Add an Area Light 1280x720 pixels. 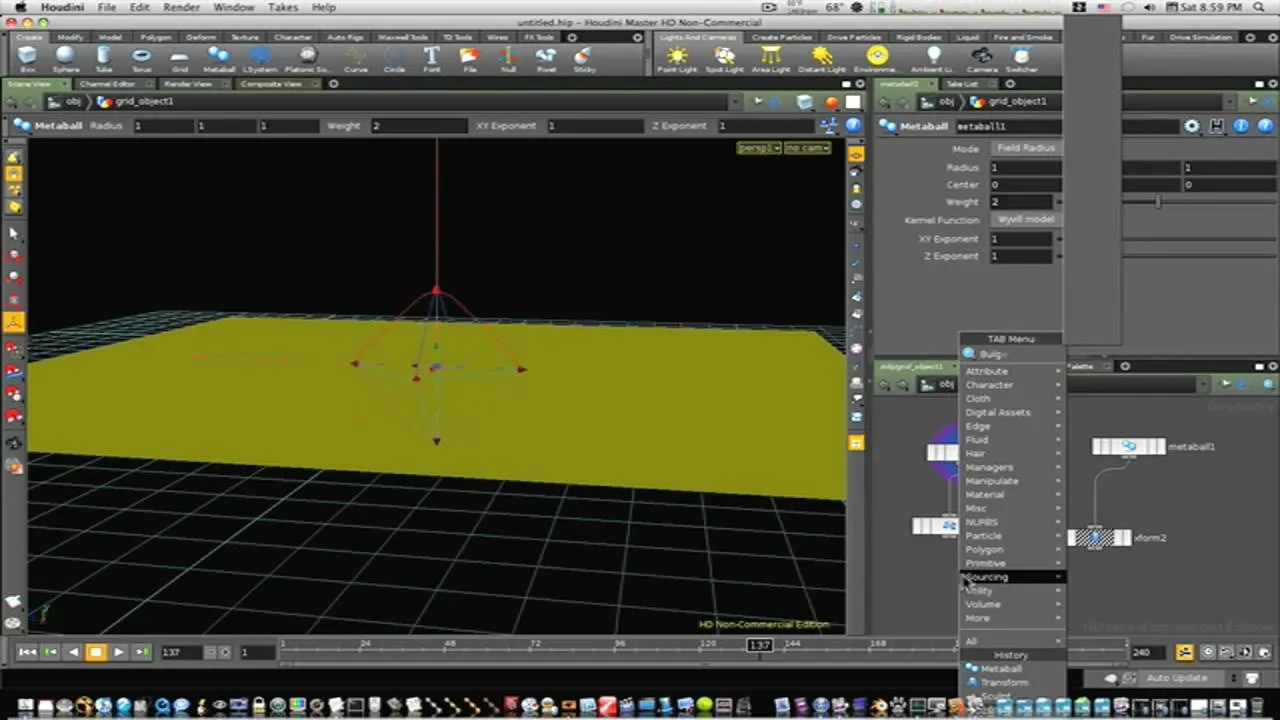pyautogui.click(x=771, y=59)
